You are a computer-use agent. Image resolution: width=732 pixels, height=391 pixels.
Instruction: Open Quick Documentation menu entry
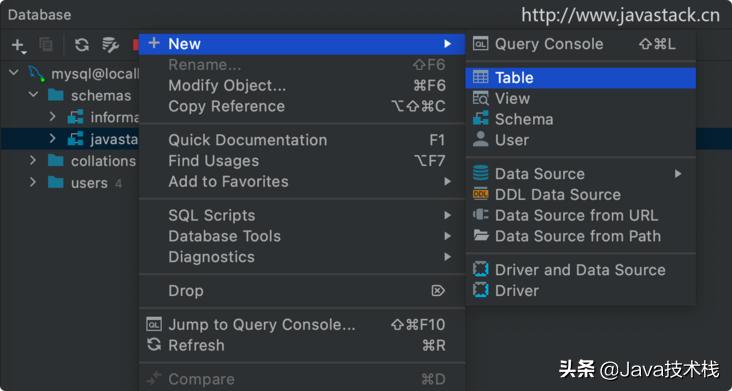pyautogui.click(x=302, y=140)
